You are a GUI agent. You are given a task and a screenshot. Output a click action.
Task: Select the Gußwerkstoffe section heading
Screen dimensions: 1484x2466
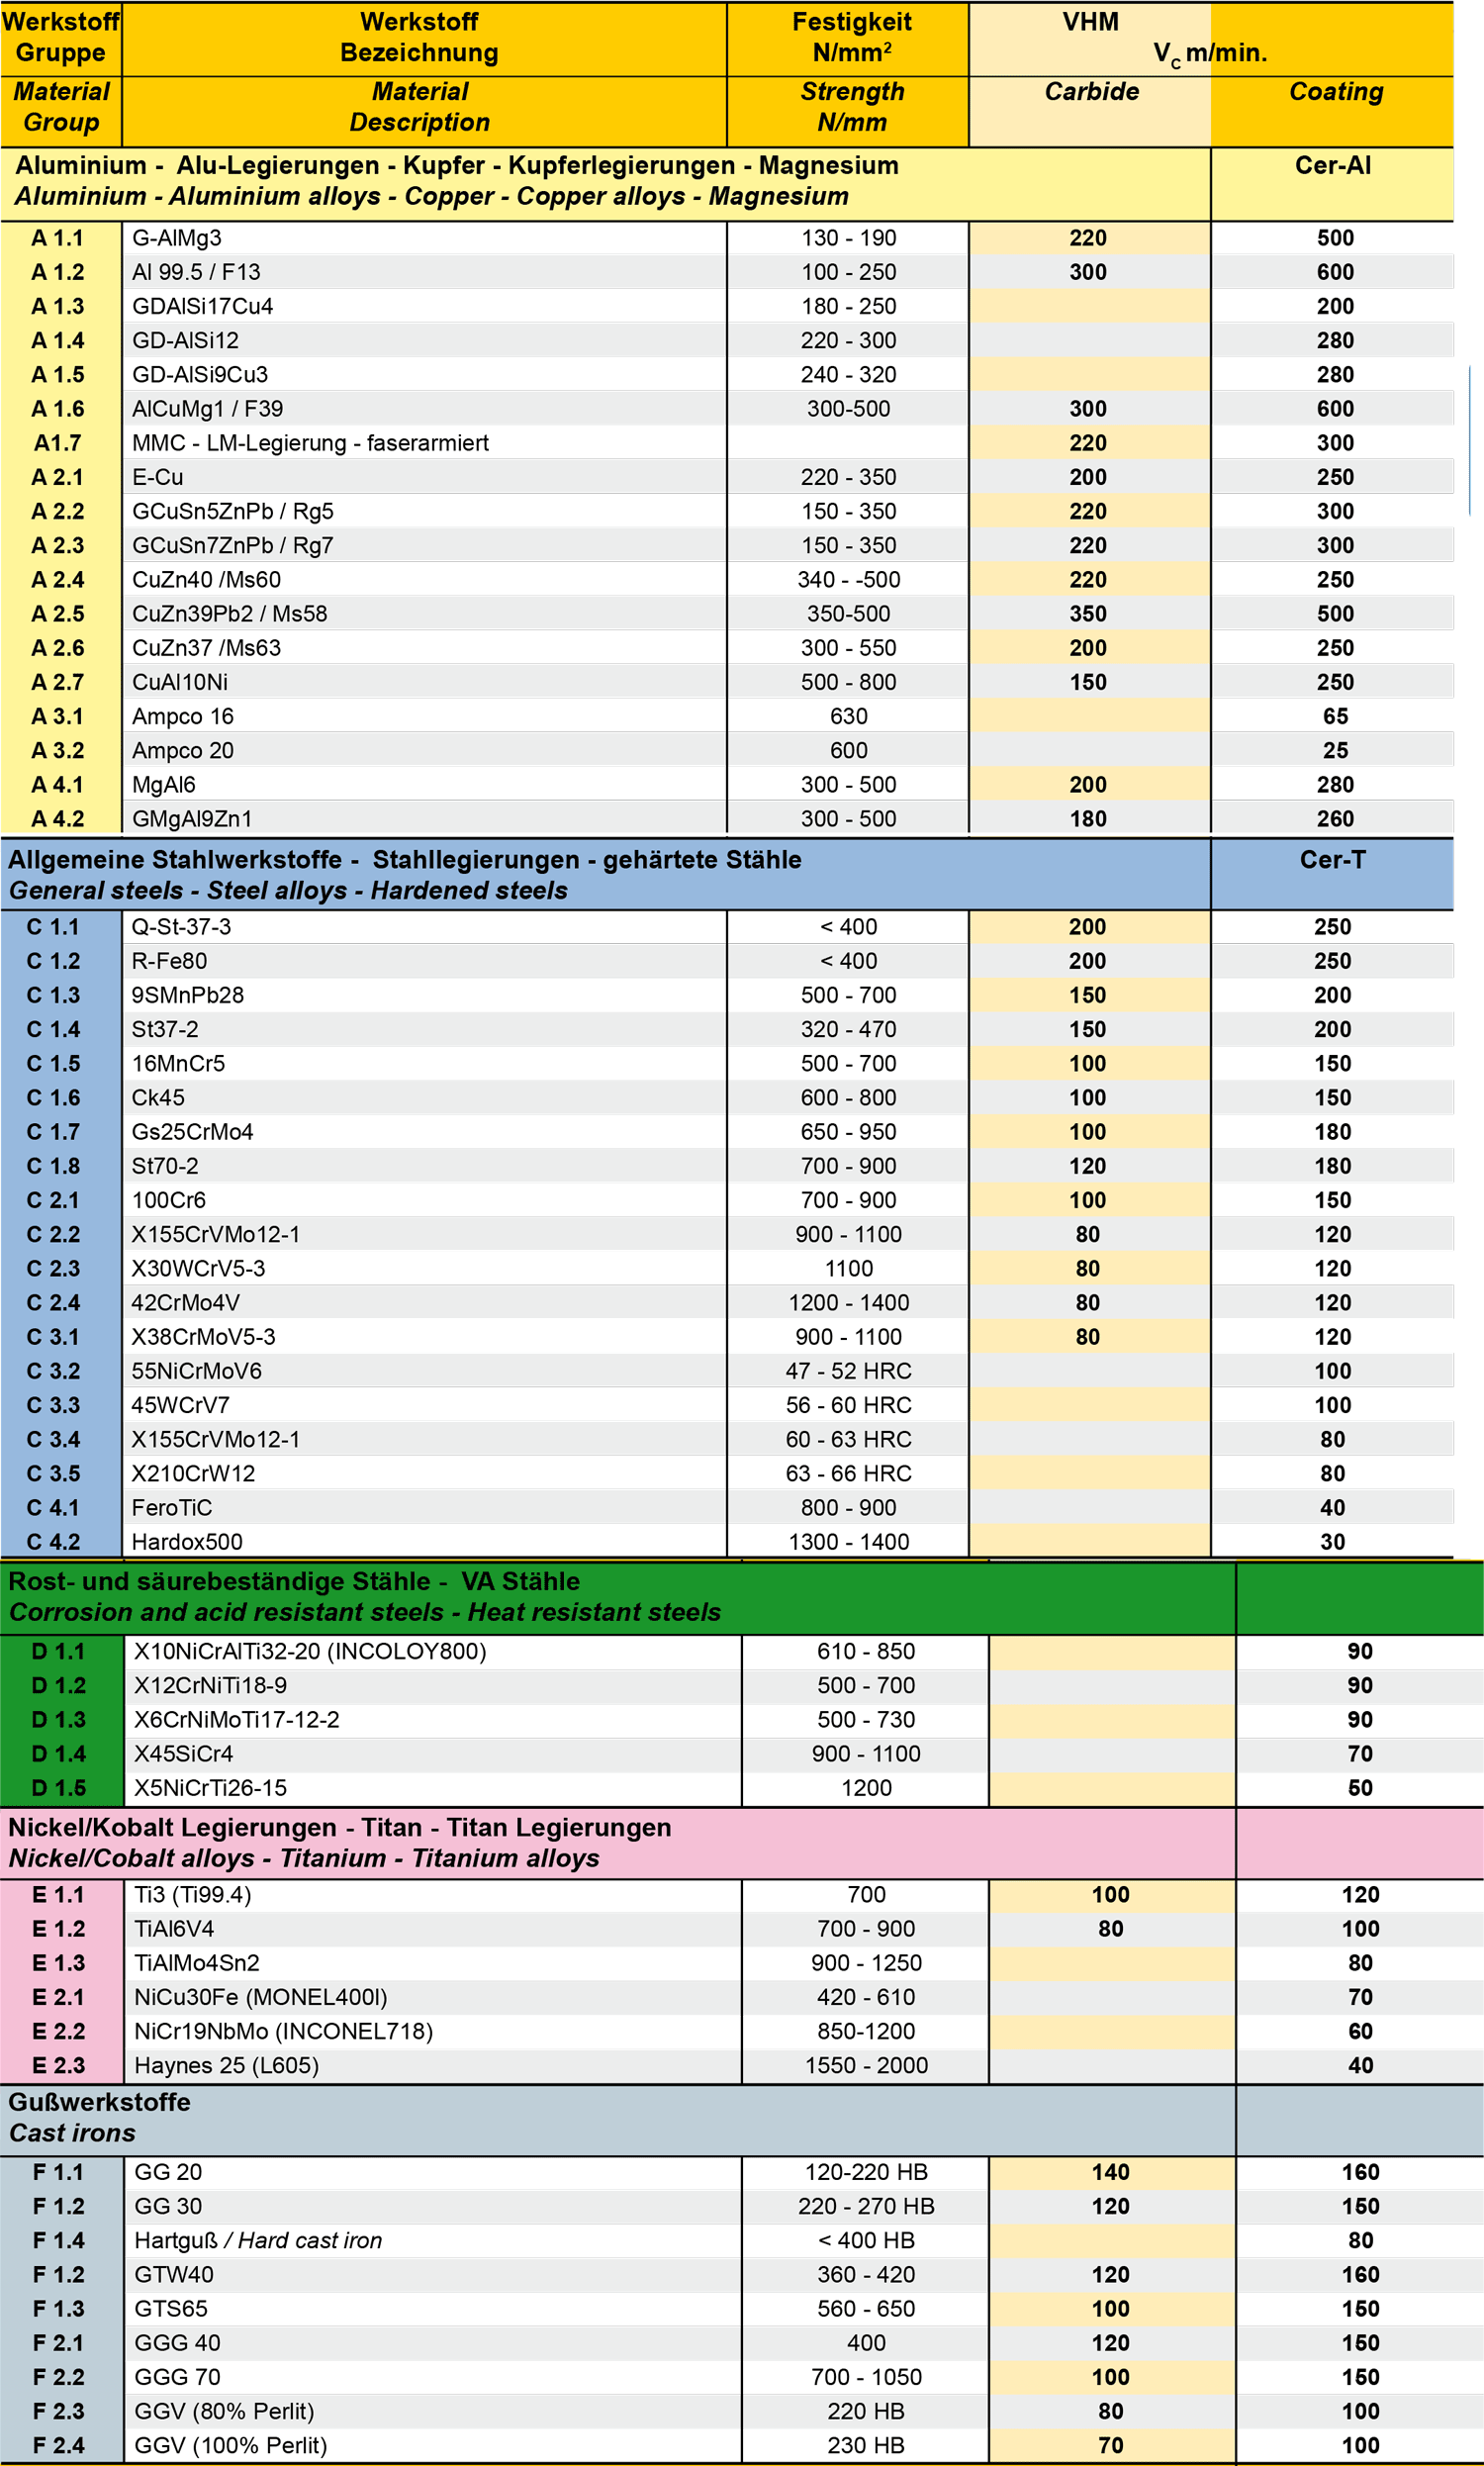99,2102
